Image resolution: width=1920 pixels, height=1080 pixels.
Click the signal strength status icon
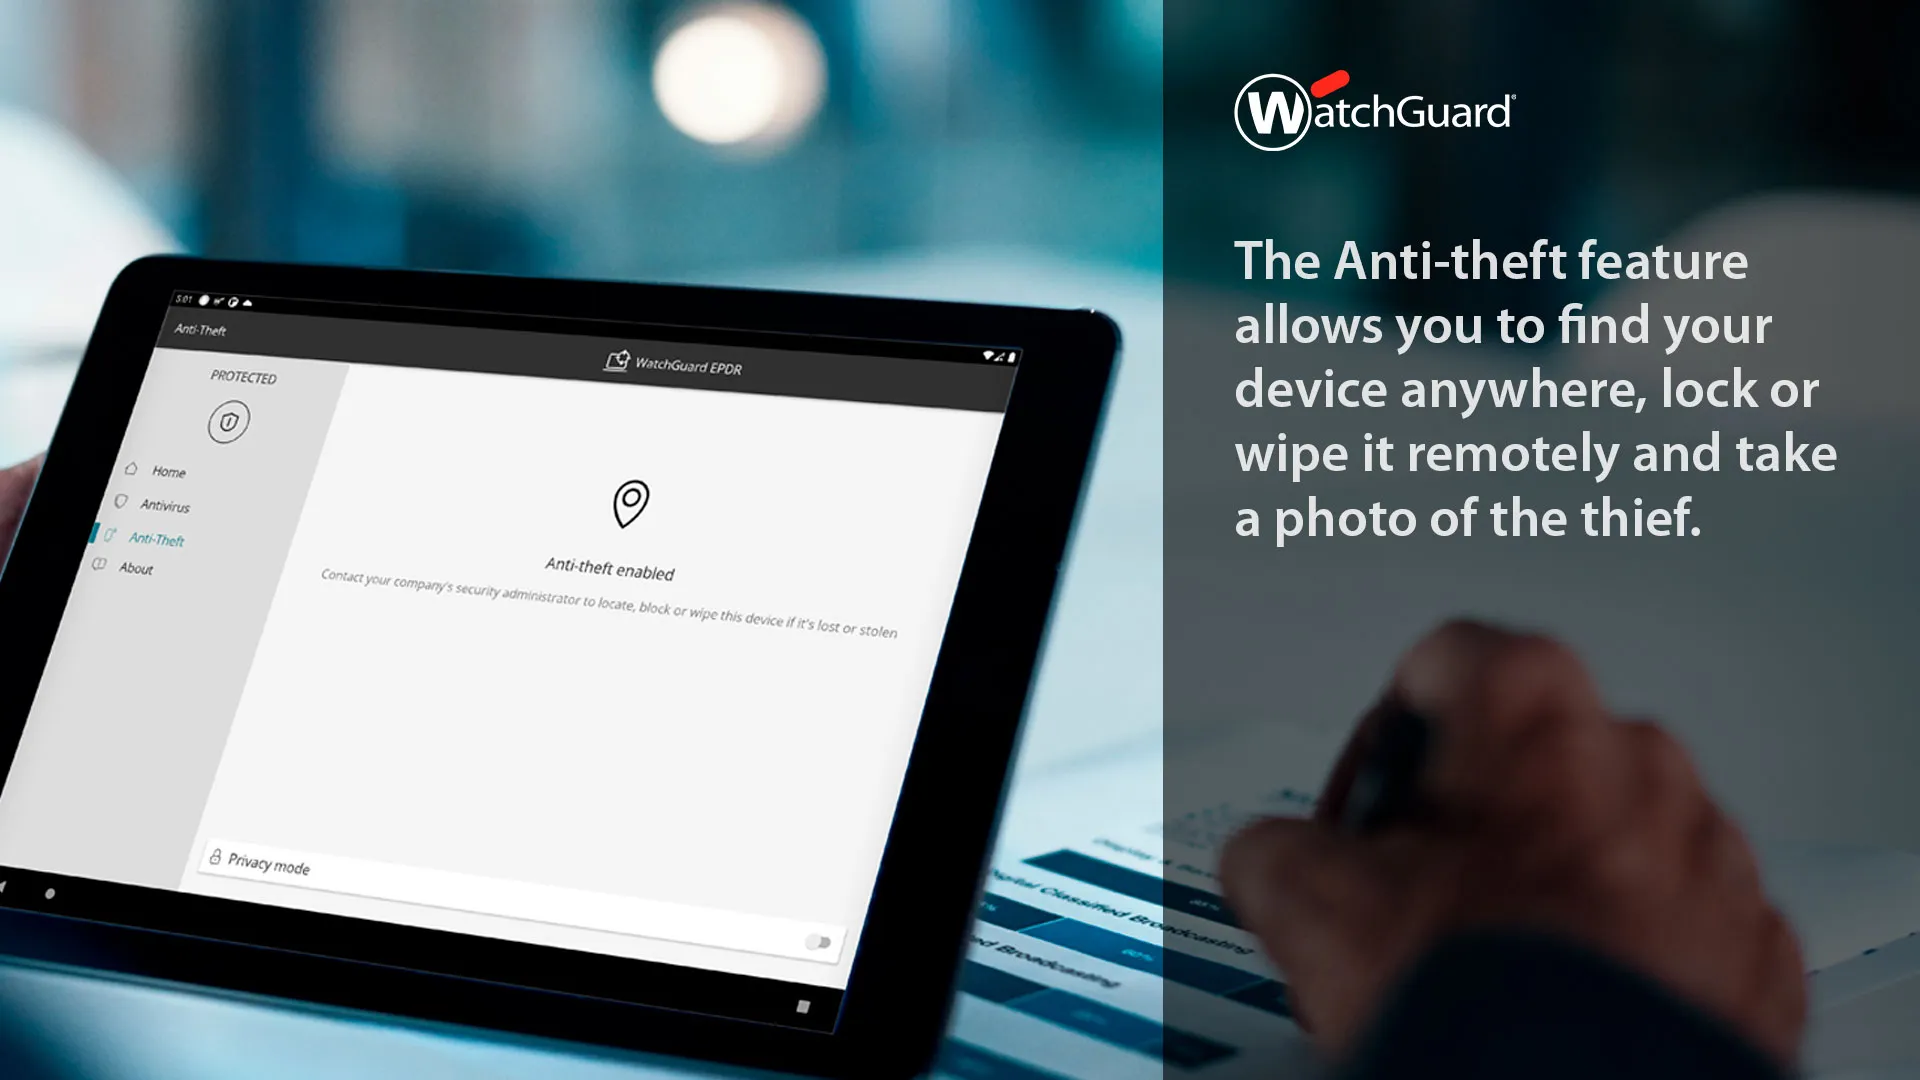pos(1005,355)
